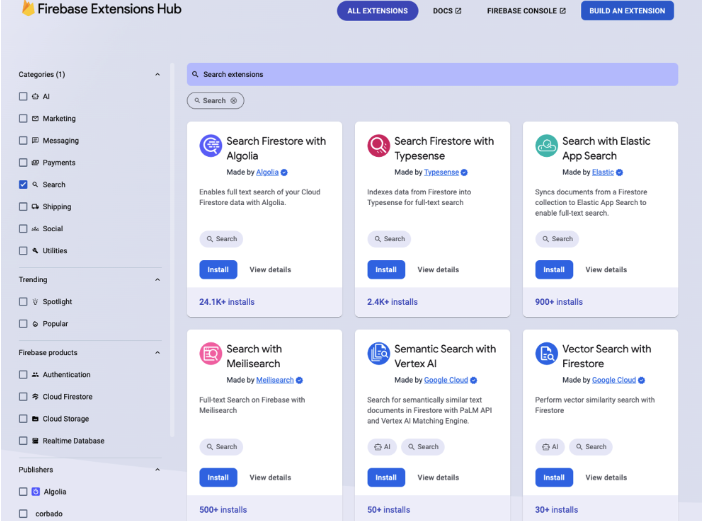Collapse the Categories section chevron
702x521 pixels.
(x=158, y=74)
